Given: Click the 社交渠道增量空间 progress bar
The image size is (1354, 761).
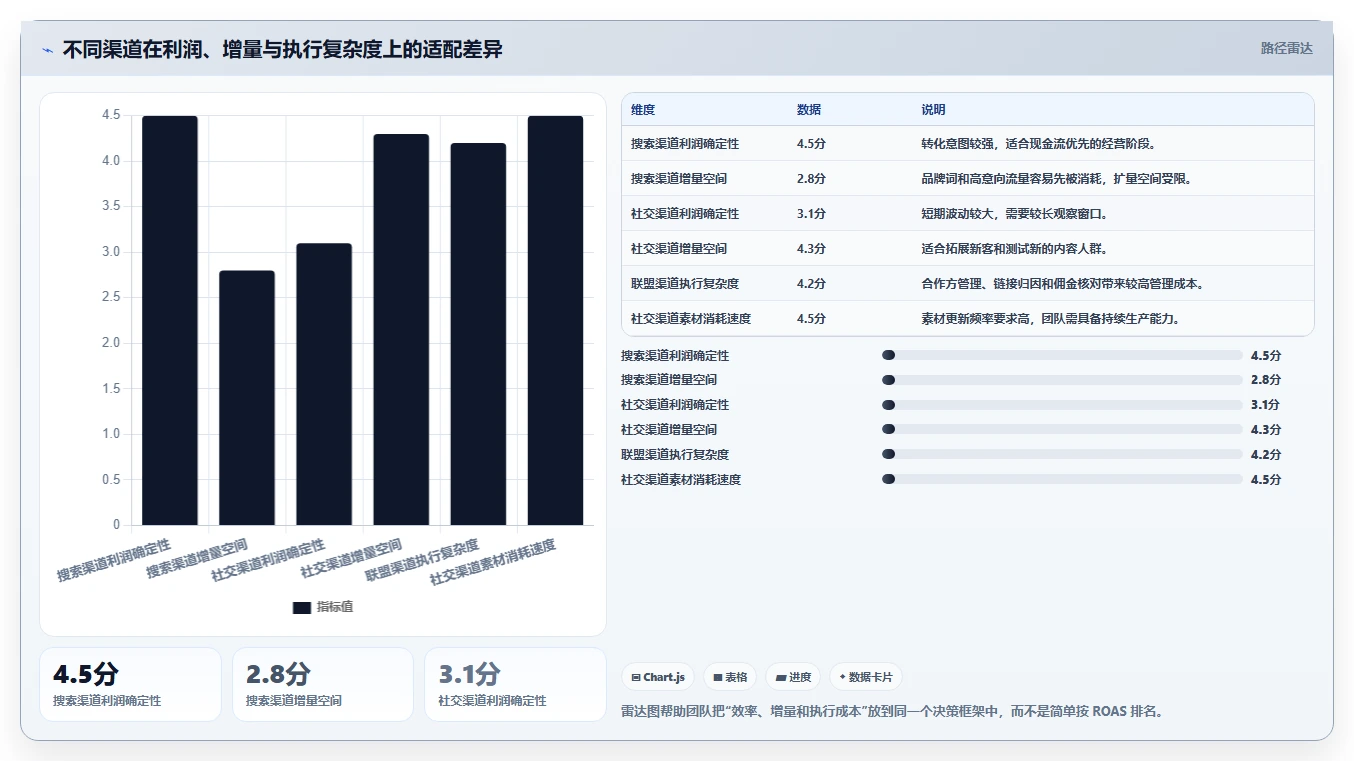Looking at the screenshot, I should (x=1062, y=429).
